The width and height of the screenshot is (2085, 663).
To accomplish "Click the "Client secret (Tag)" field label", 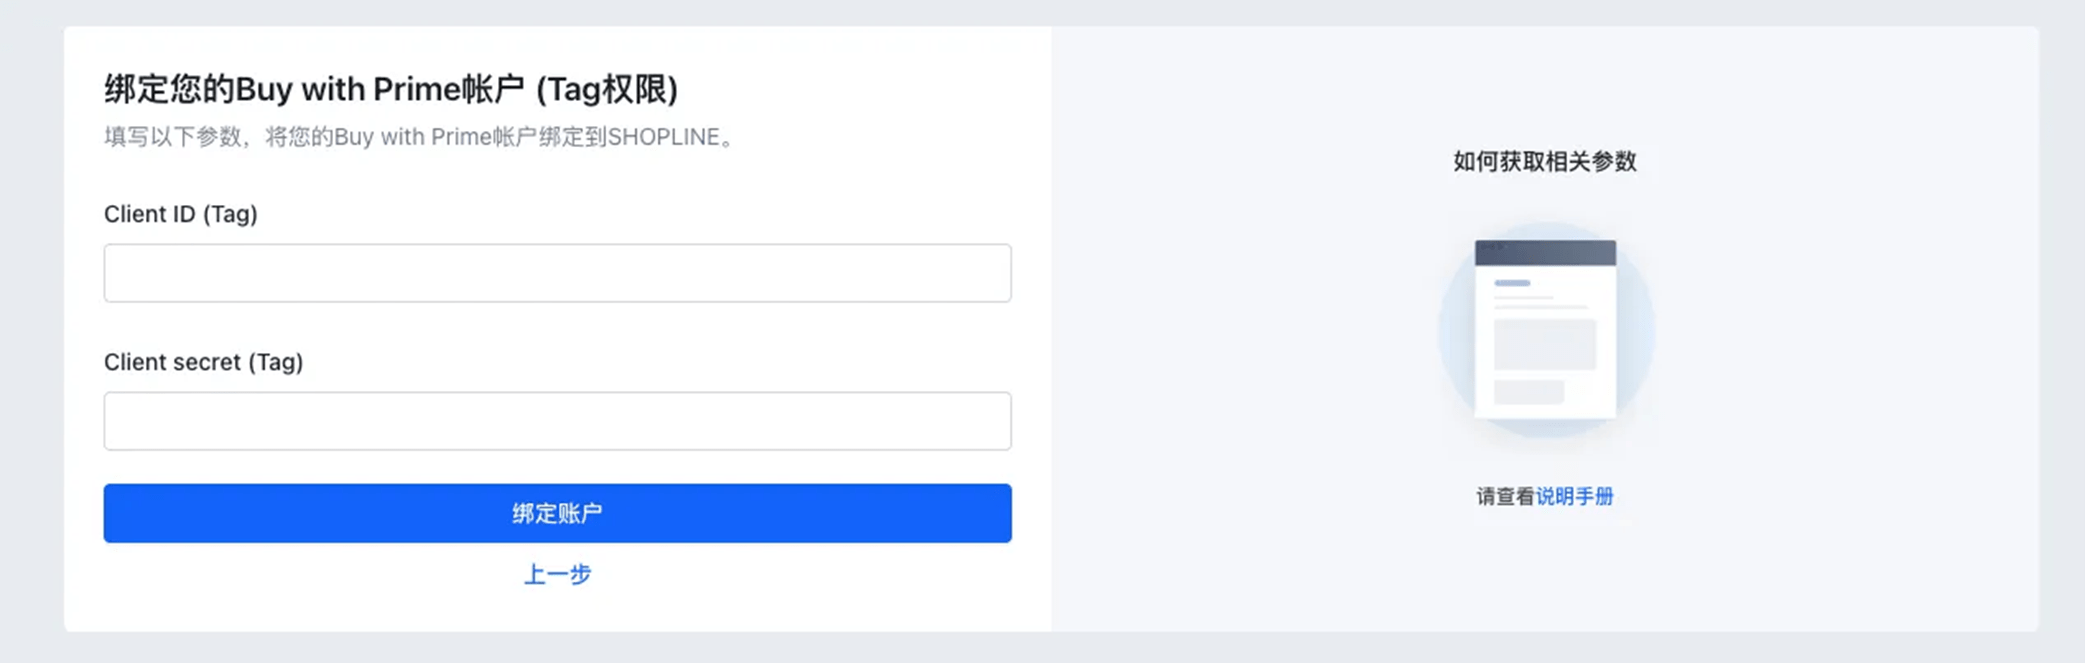I will [203, 362].
